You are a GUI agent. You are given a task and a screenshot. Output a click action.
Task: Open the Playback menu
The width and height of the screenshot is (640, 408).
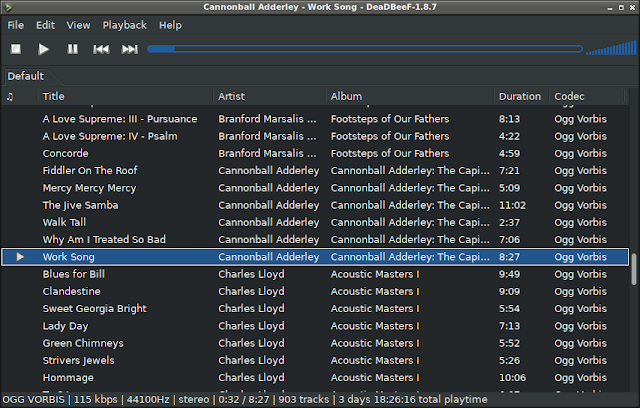click(x=124, y=25)
